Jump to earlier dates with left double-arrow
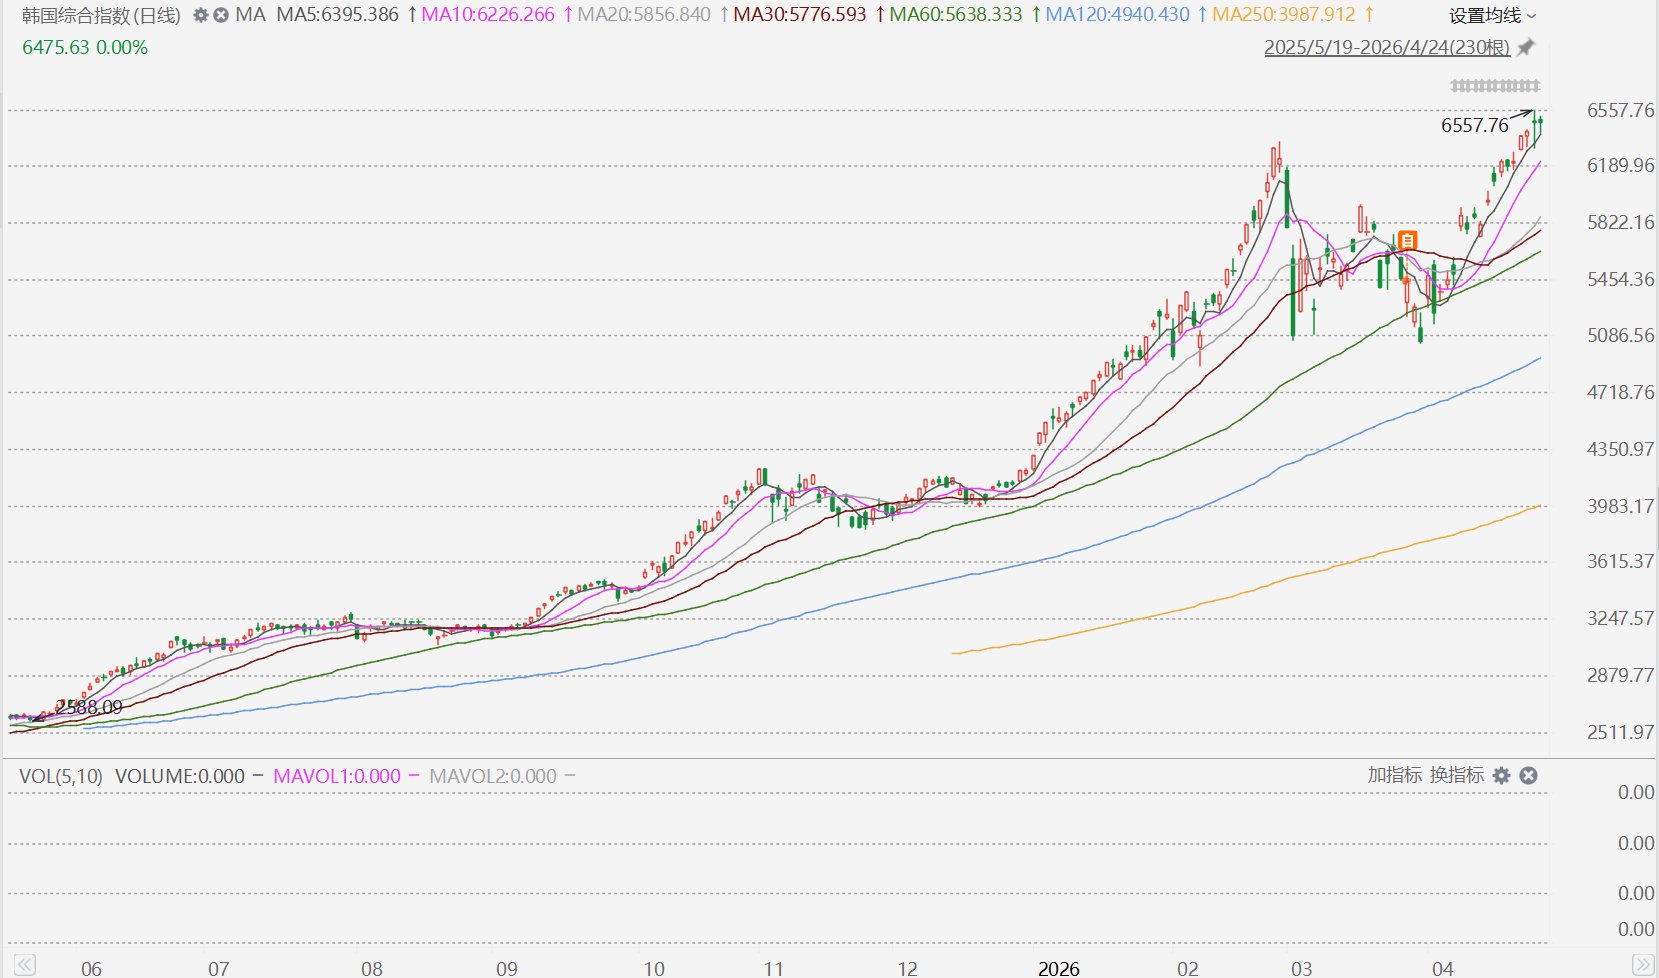Viewport: 1659px width, 978px height. [25, 965]
